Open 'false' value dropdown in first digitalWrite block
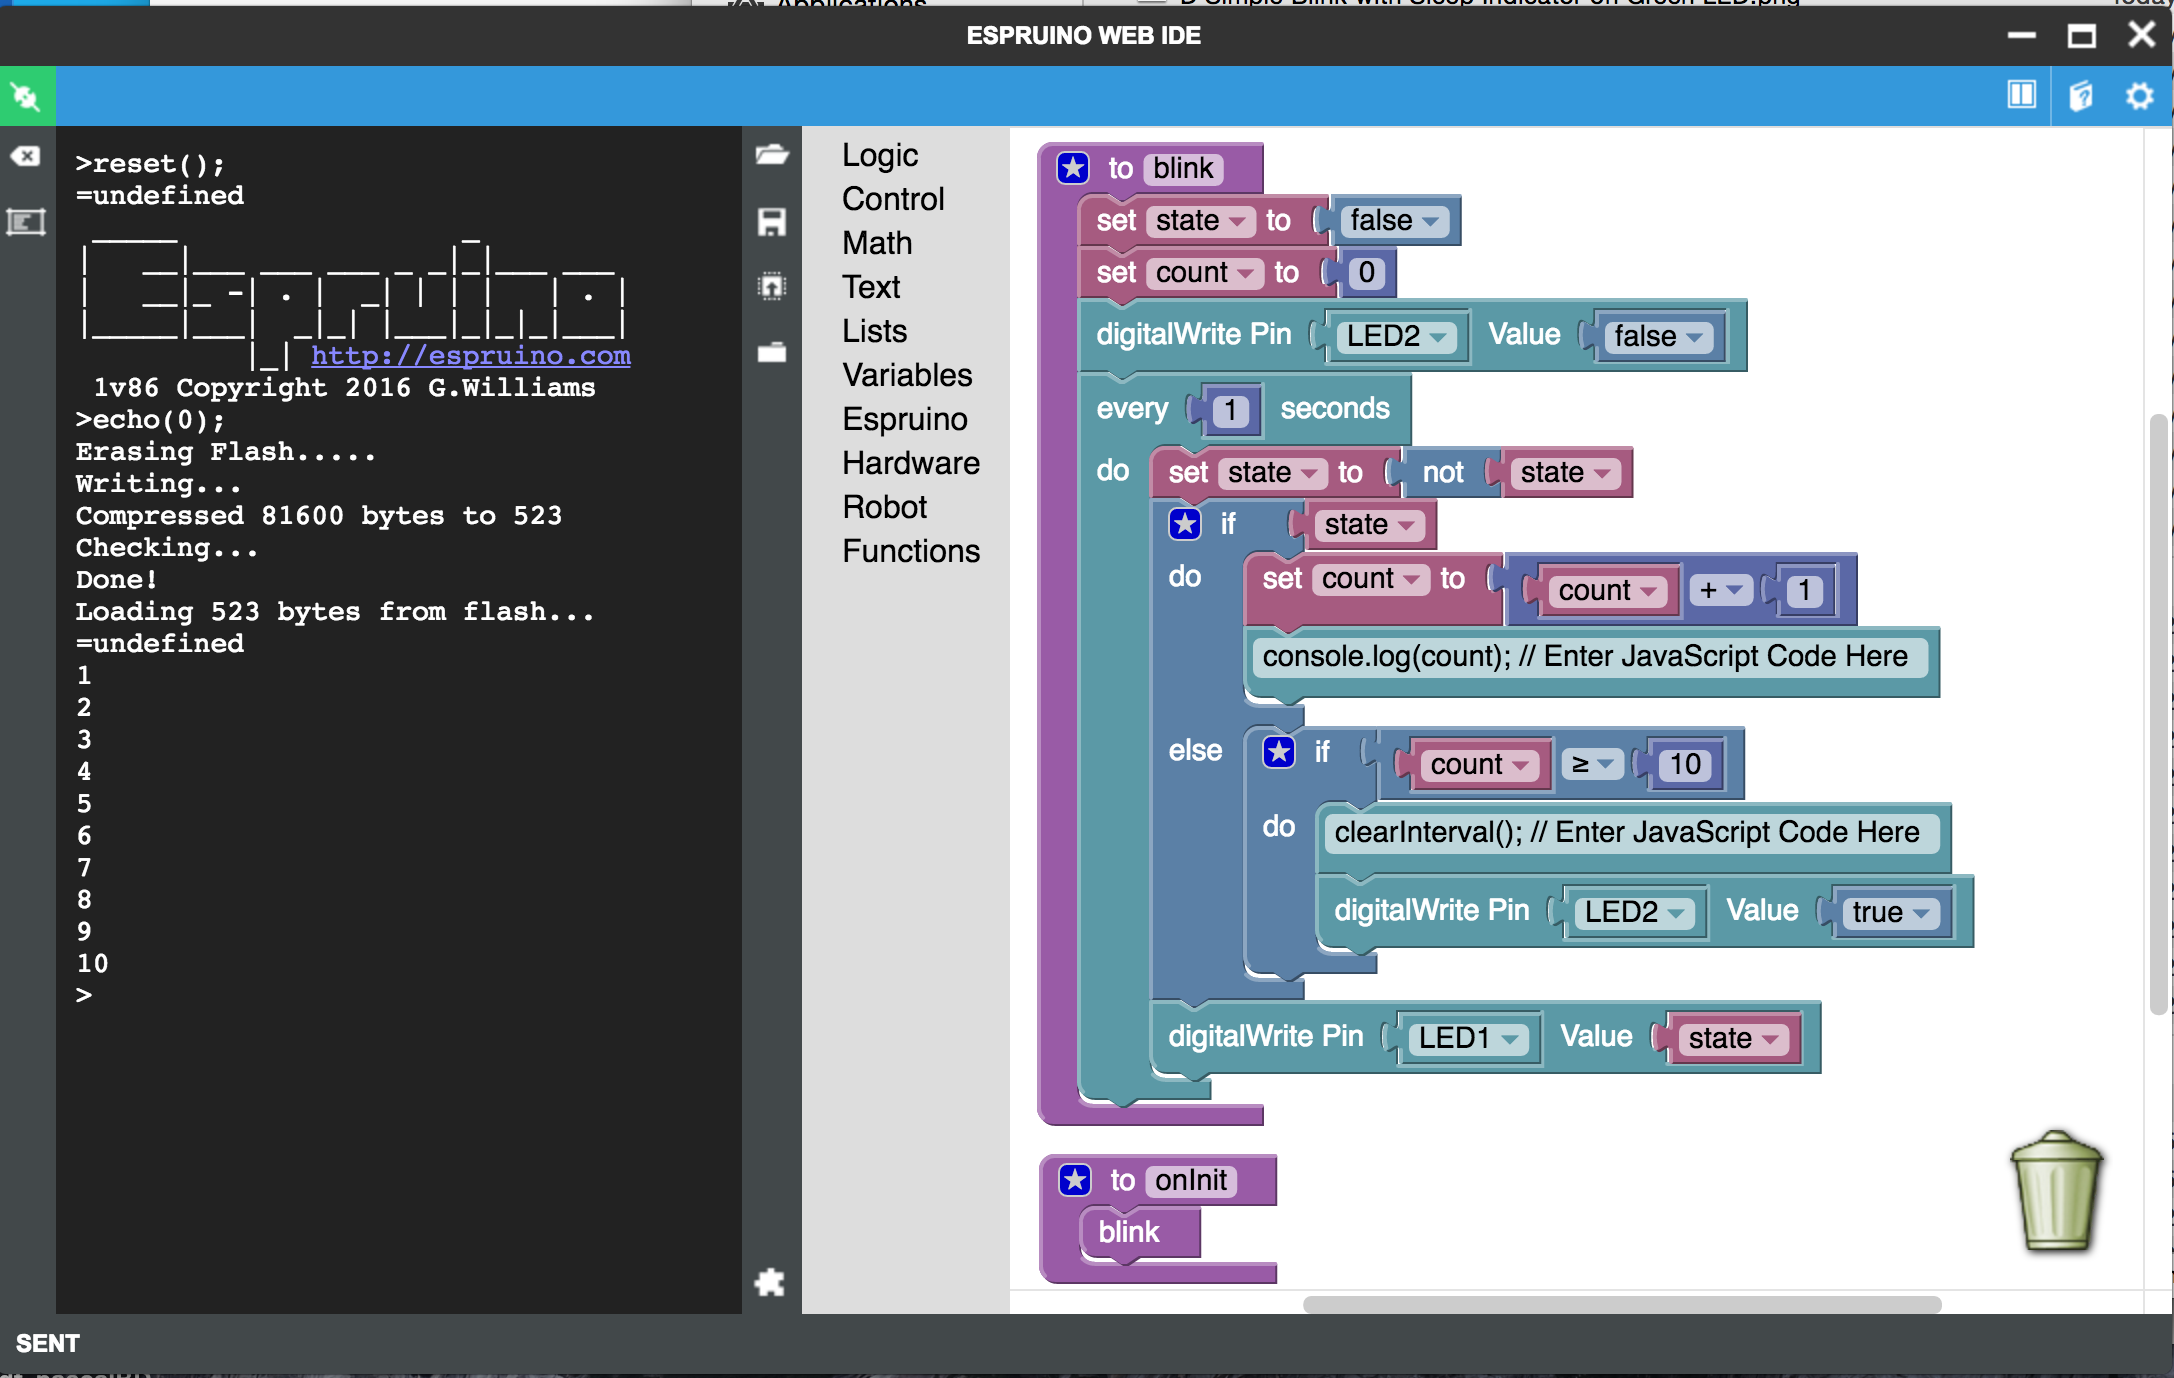 1658,336
